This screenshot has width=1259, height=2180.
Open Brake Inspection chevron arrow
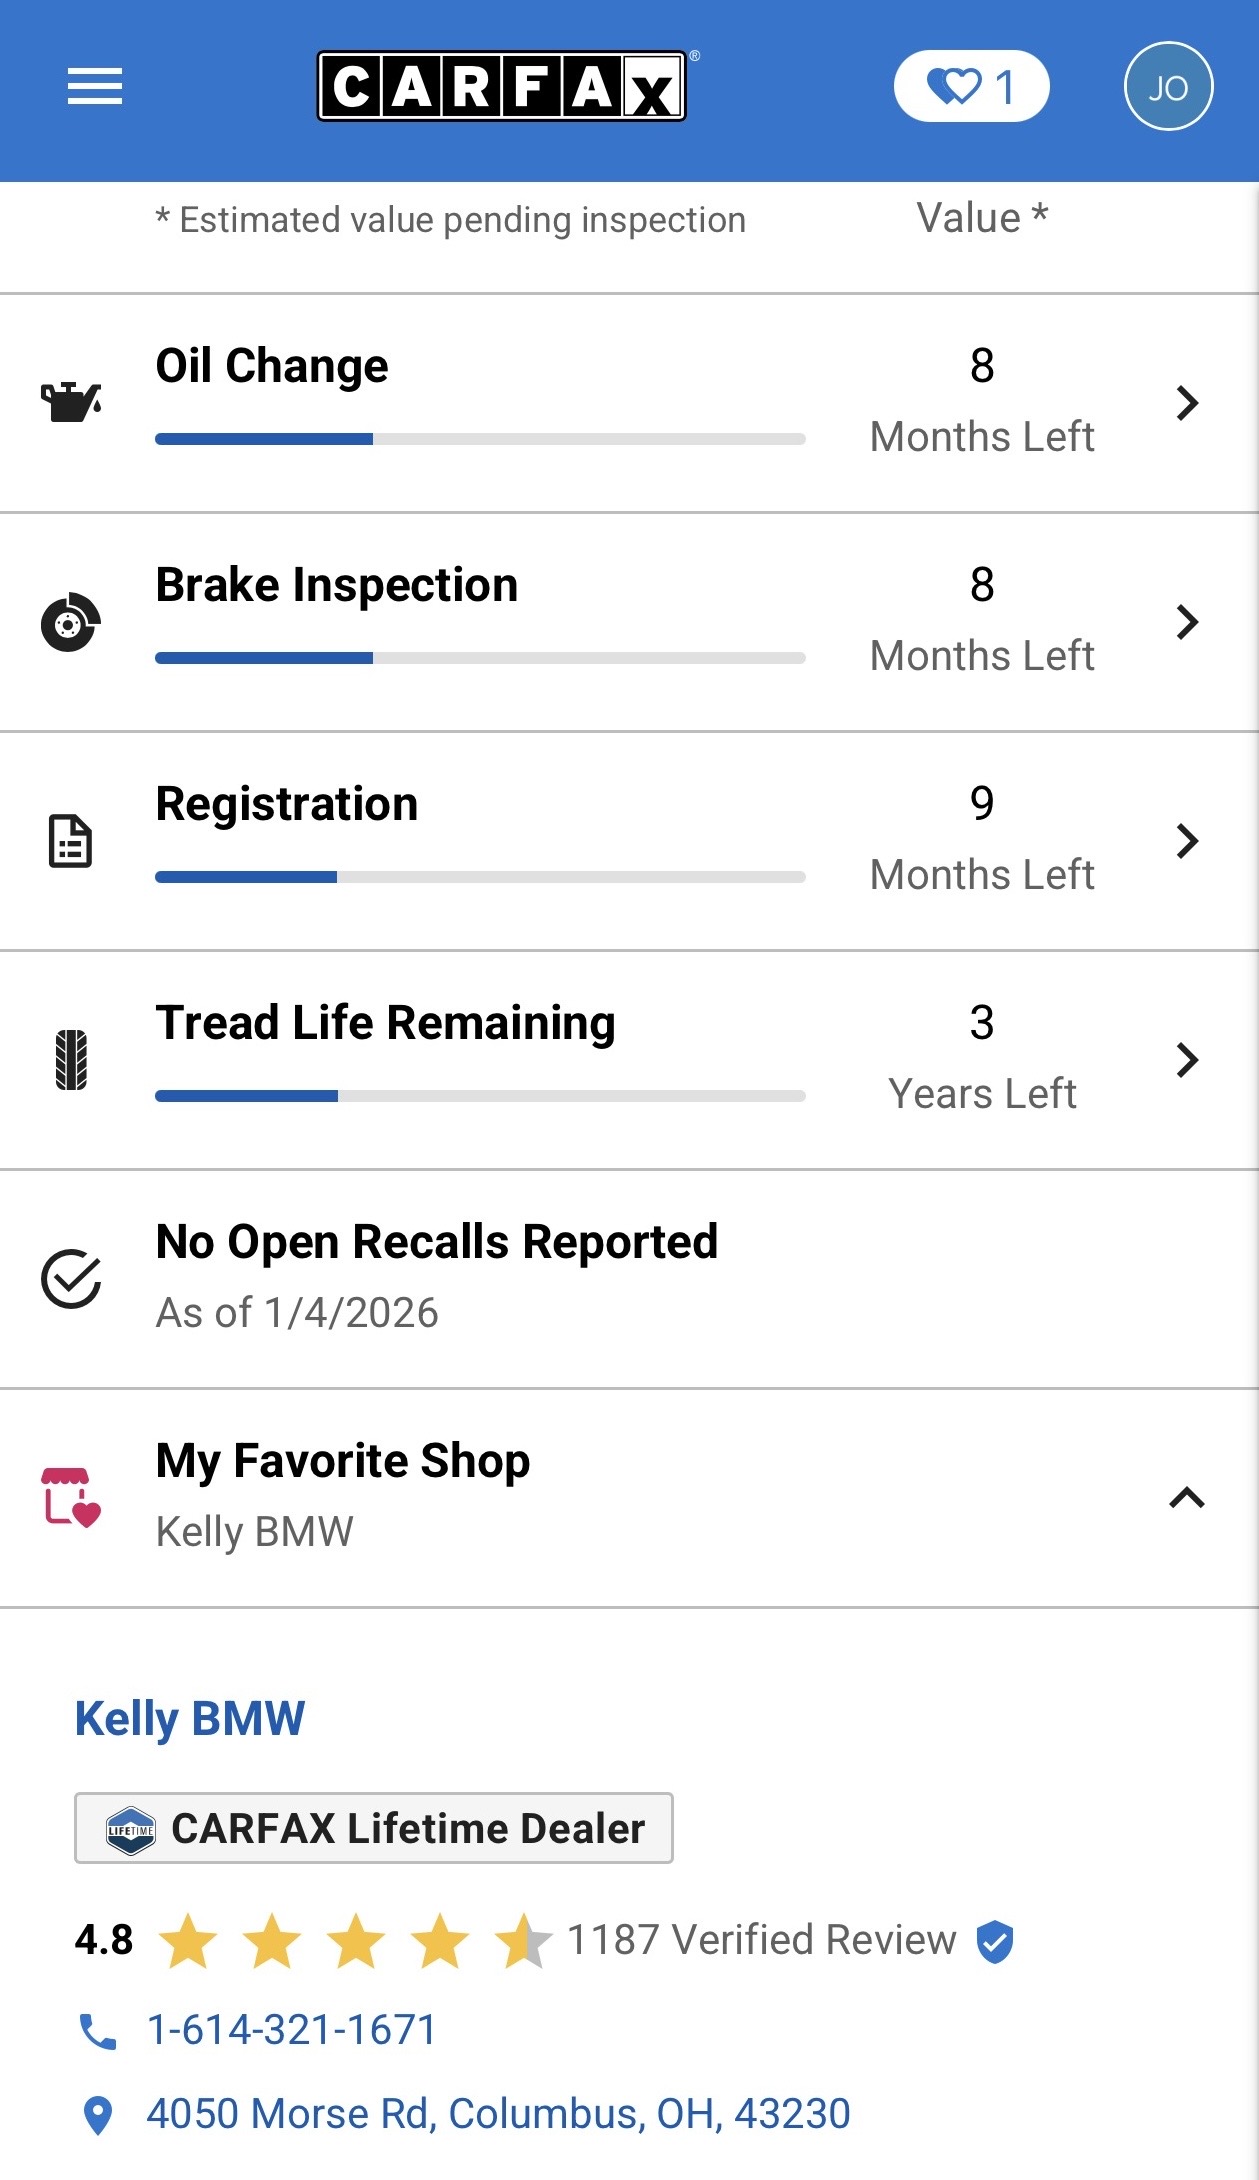(1187, 622)
